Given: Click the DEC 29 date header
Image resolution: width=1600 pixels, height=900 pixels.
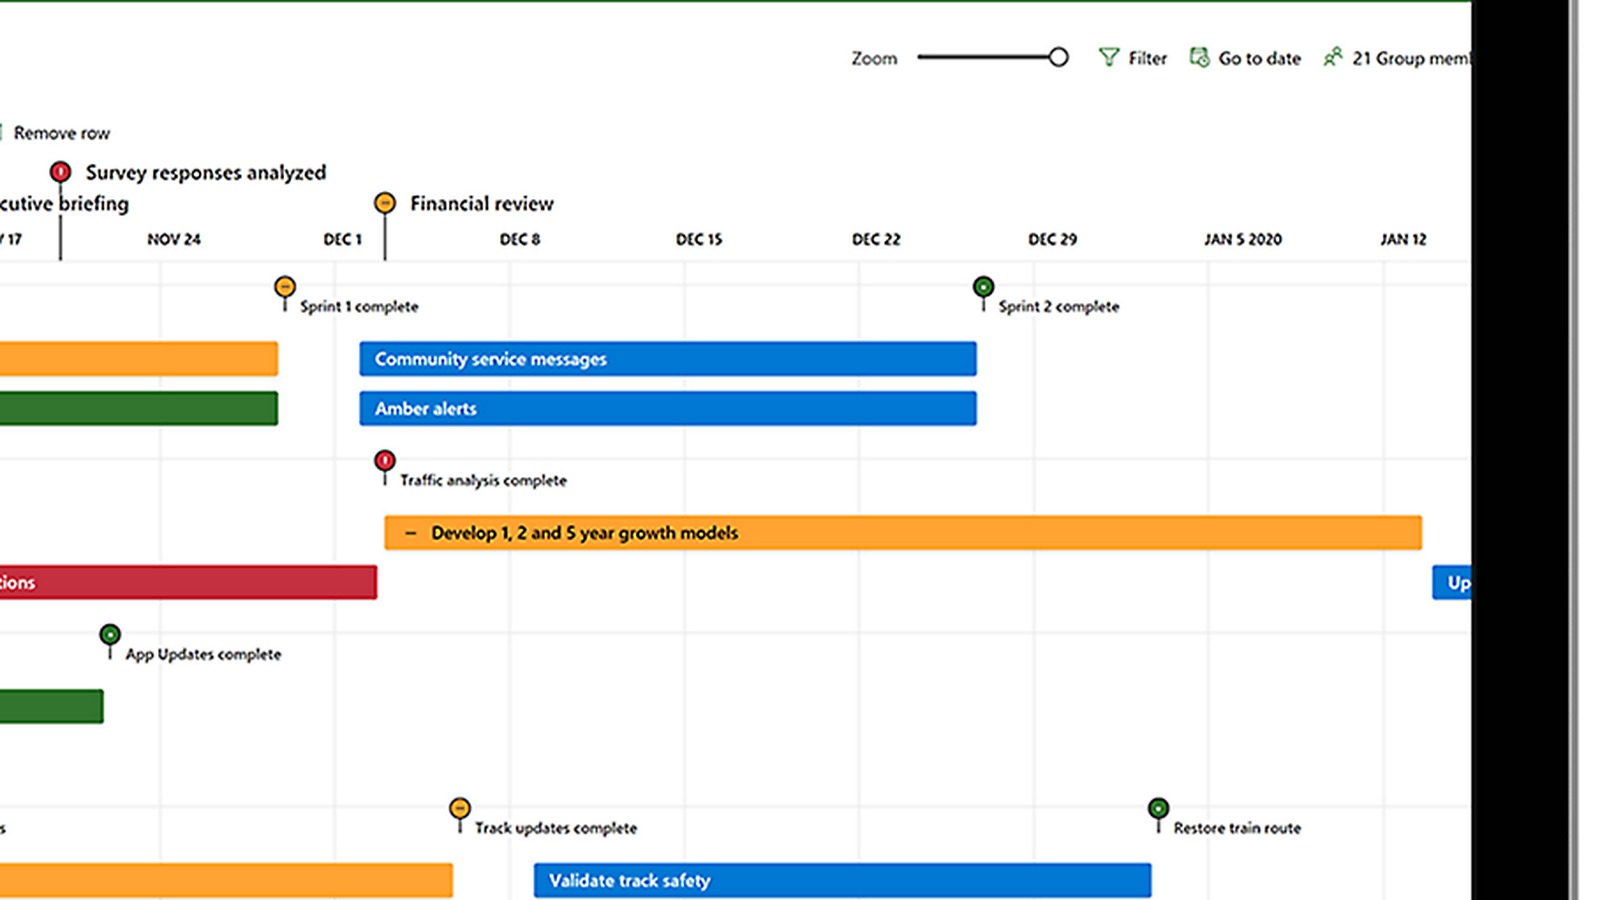Looking at the screenshot, I should tap(1053, 239).
